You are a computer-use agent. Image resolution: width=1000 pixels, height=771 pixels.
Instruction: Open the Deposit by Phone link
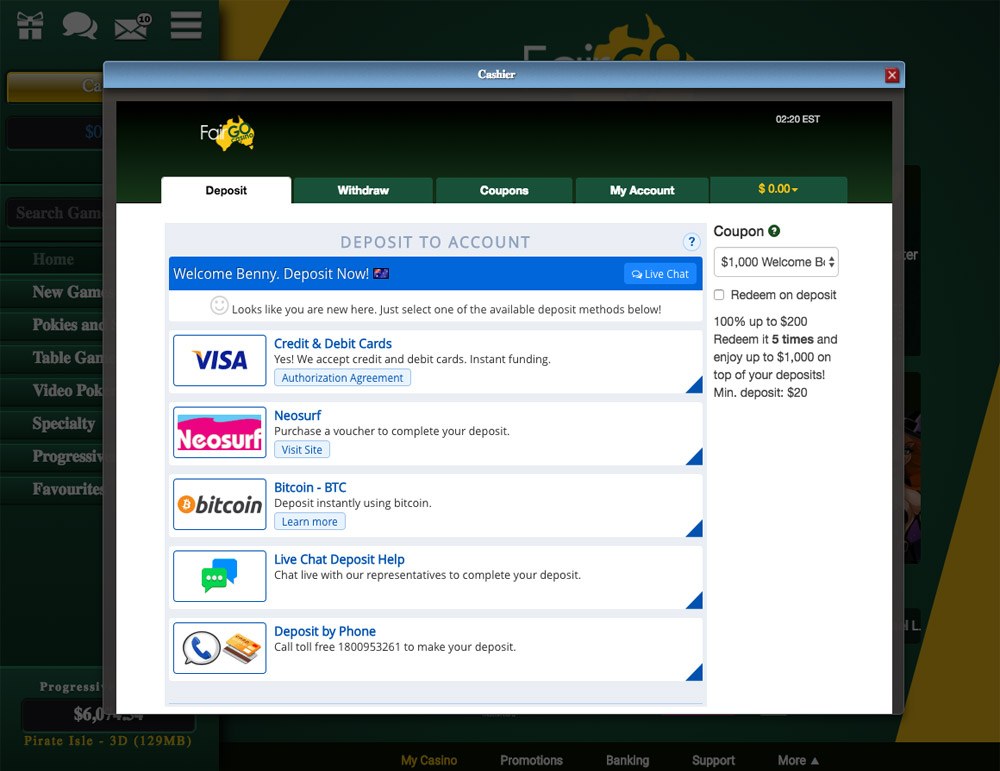(x=325, y=631)
